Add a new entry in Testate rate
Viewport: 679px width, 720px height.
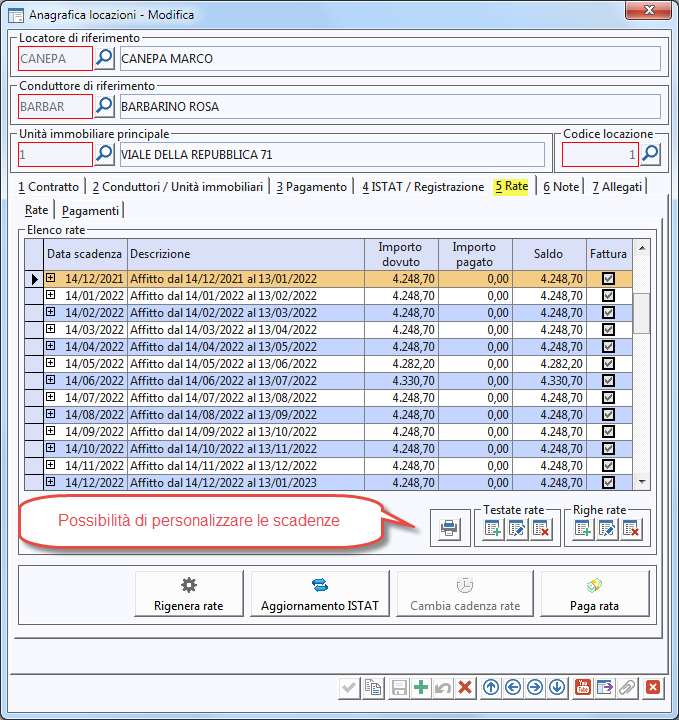(492, 530)
